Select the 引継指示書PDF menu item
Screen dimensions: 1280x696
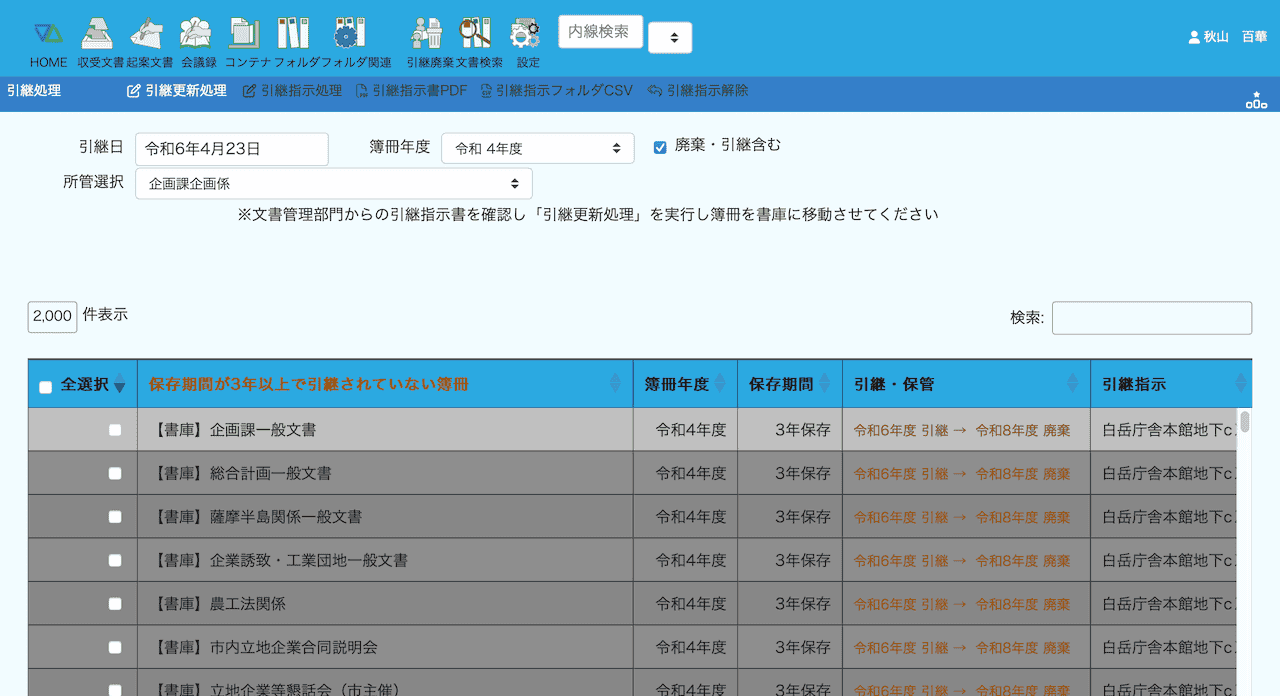coord(411,91)
